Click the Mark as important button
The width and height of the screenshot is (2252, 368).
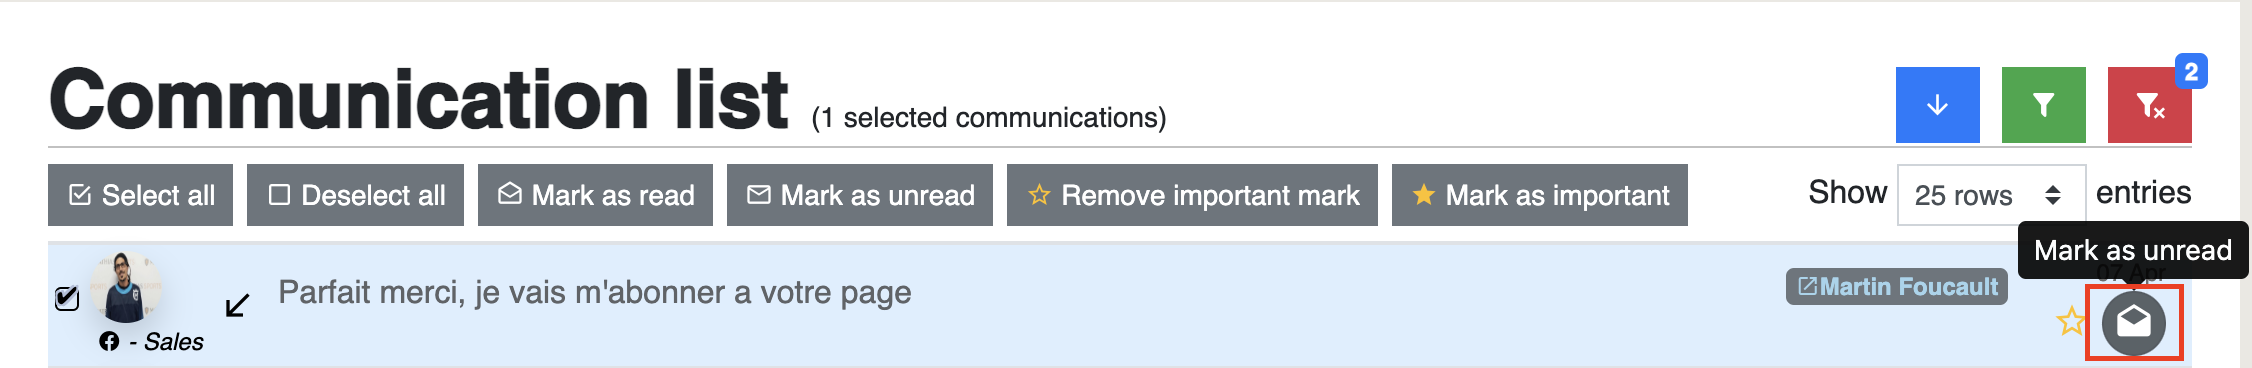coord(1540,195)
